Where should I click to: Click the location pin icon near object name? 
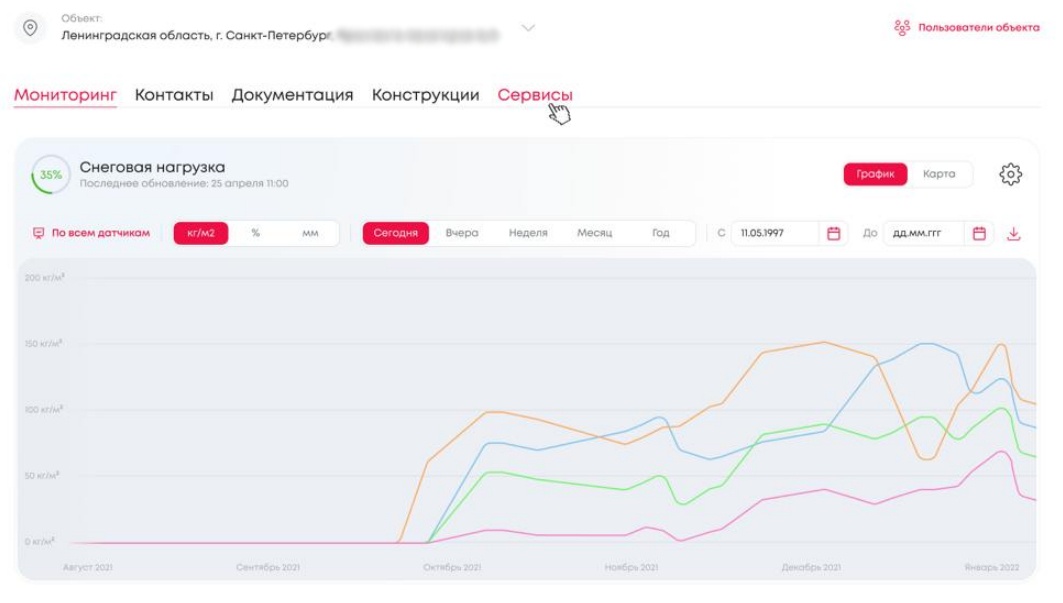coord(30,27)
